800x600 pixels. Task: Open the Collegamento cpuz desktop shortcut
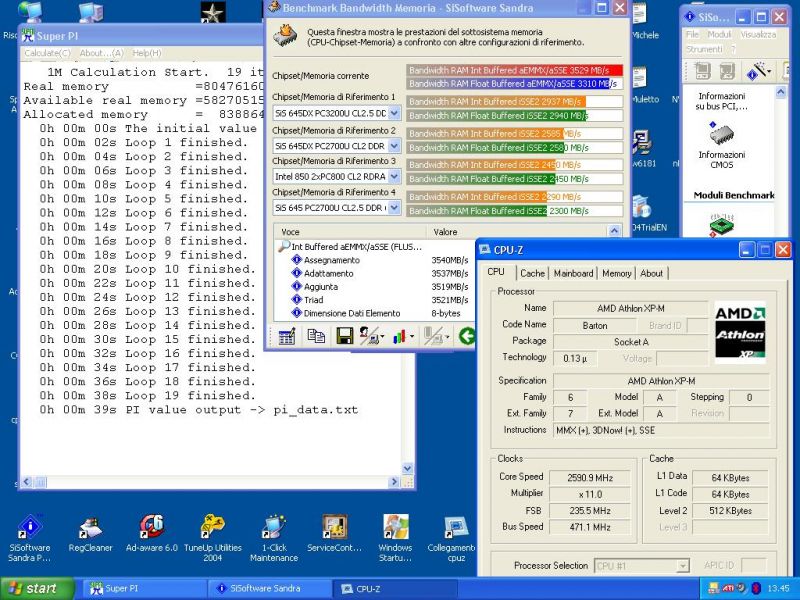tap(456, 528)
